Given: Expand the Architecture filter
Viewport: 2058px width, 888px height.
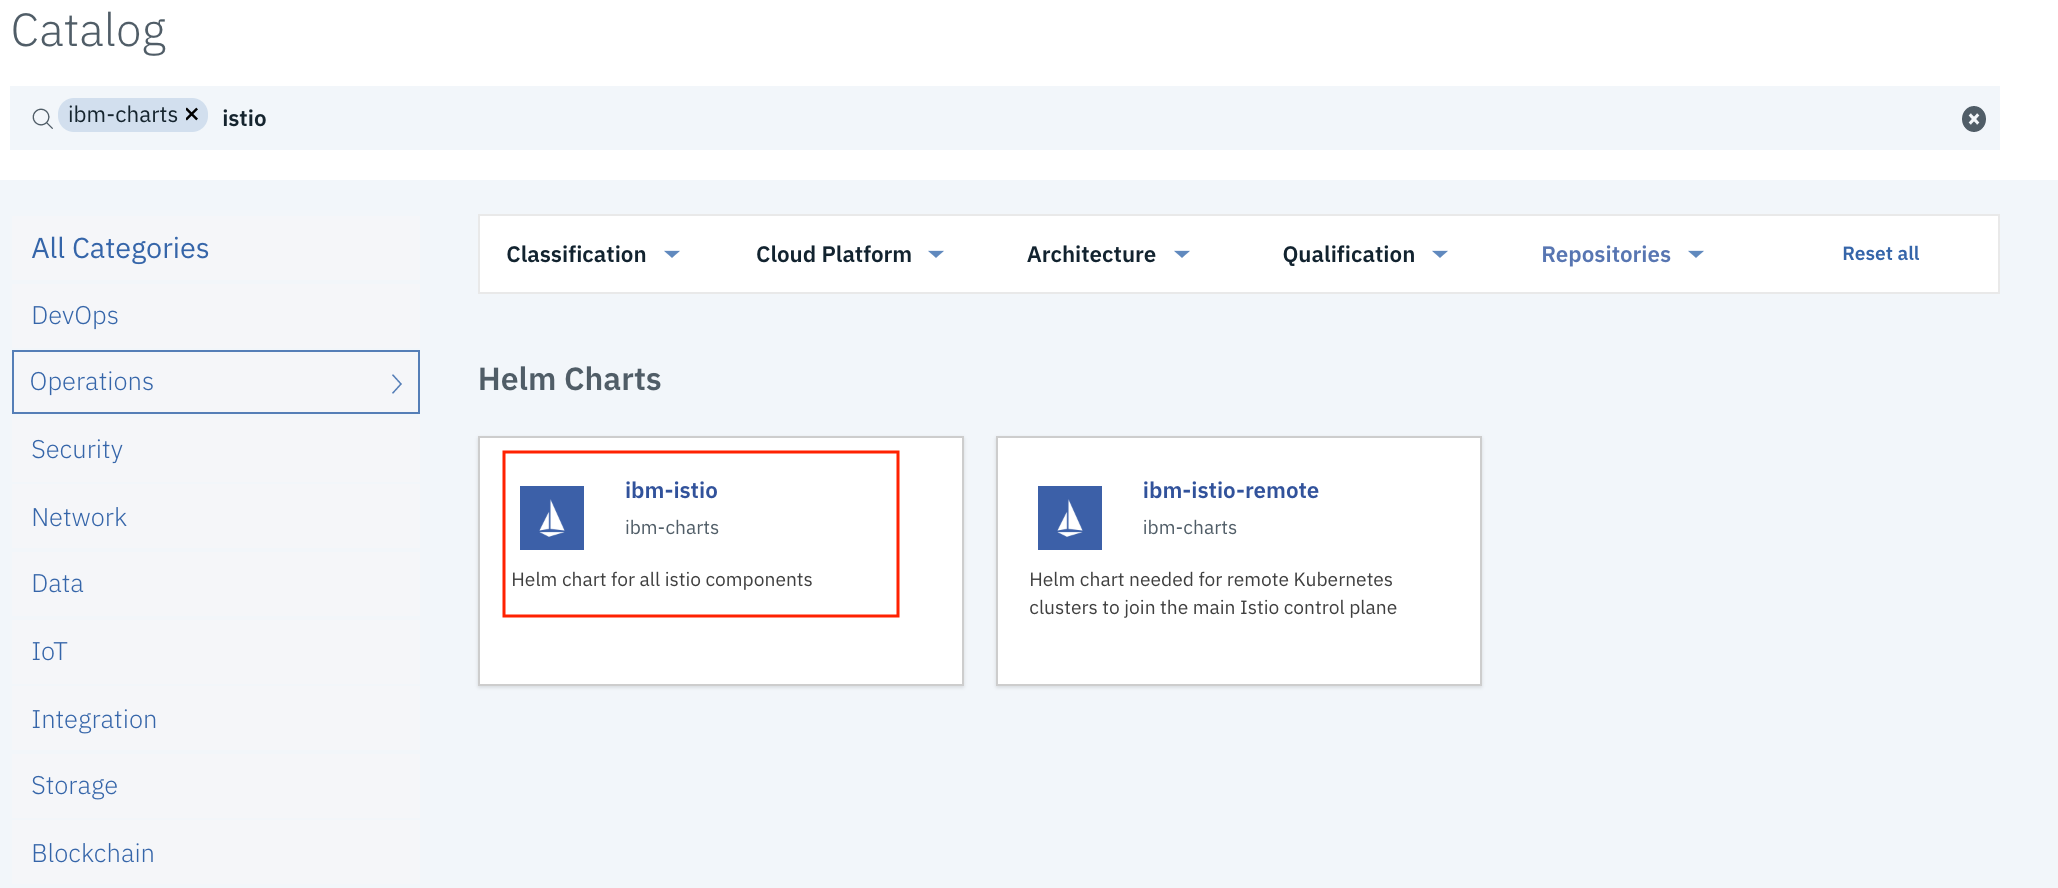Looking at the screenshot, I should tap(1108, 254).
